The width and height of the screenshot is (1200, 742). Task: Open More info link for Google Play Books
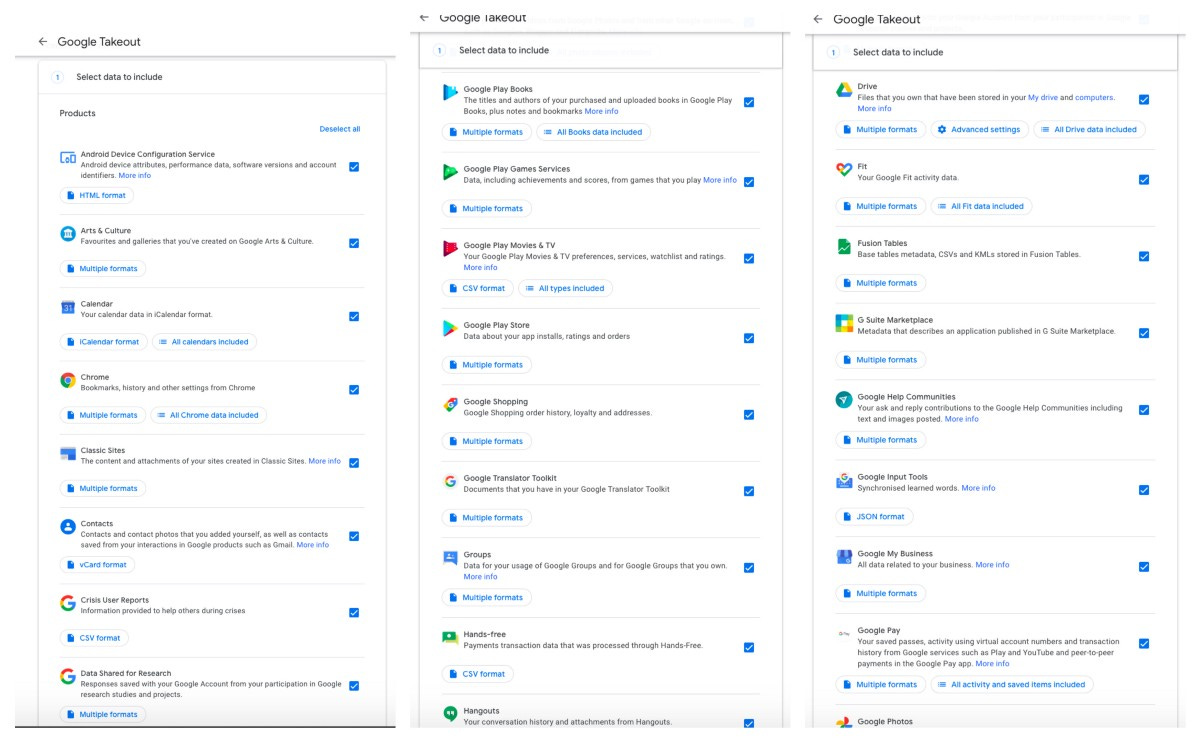[x=602, y=111]
